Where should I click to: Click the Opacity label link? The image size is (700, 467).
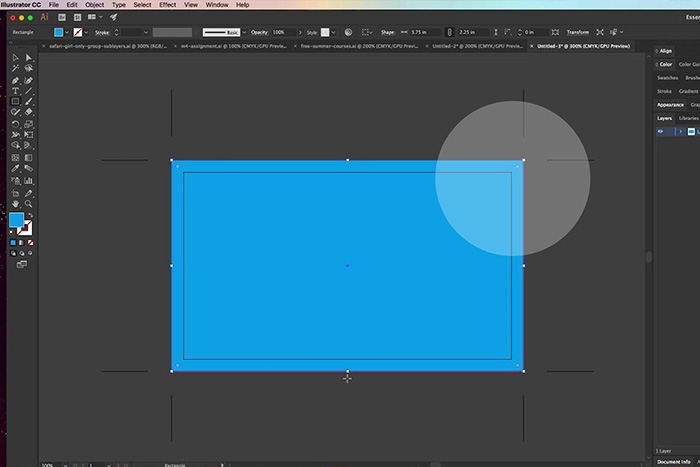click(259, 32)
